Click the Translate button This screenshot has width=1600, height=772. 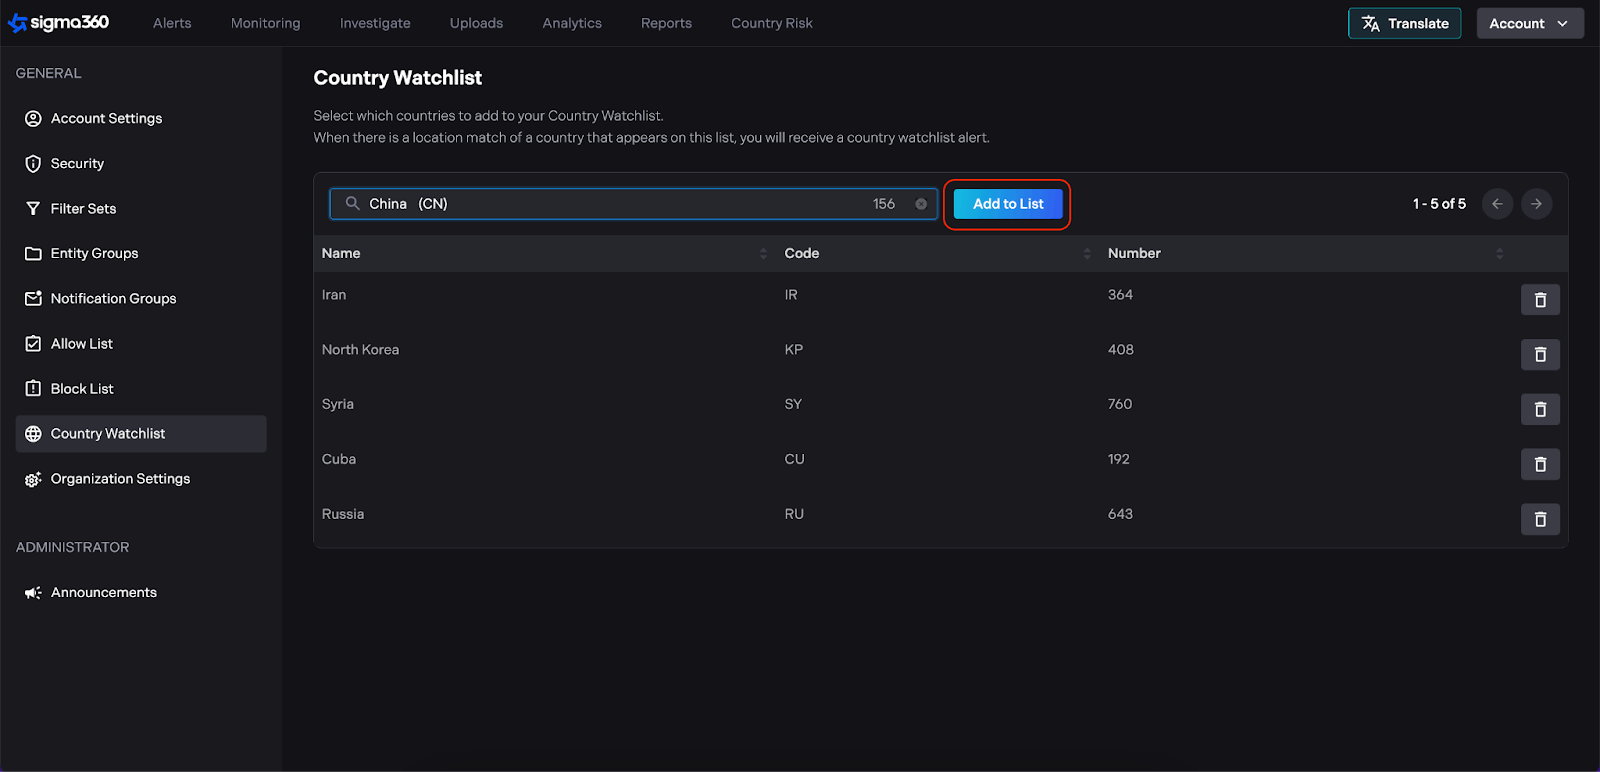1404,23
